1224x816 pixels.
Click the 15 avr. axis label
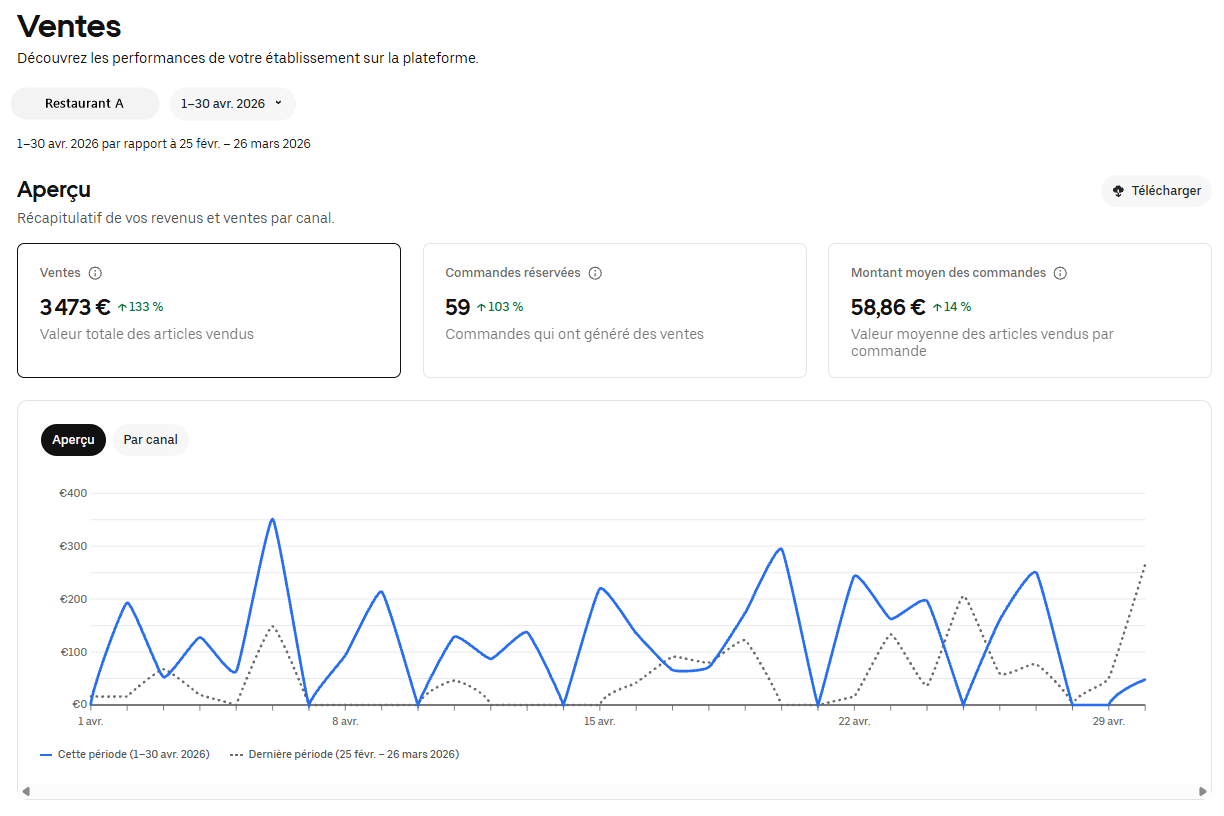[600, 721]
